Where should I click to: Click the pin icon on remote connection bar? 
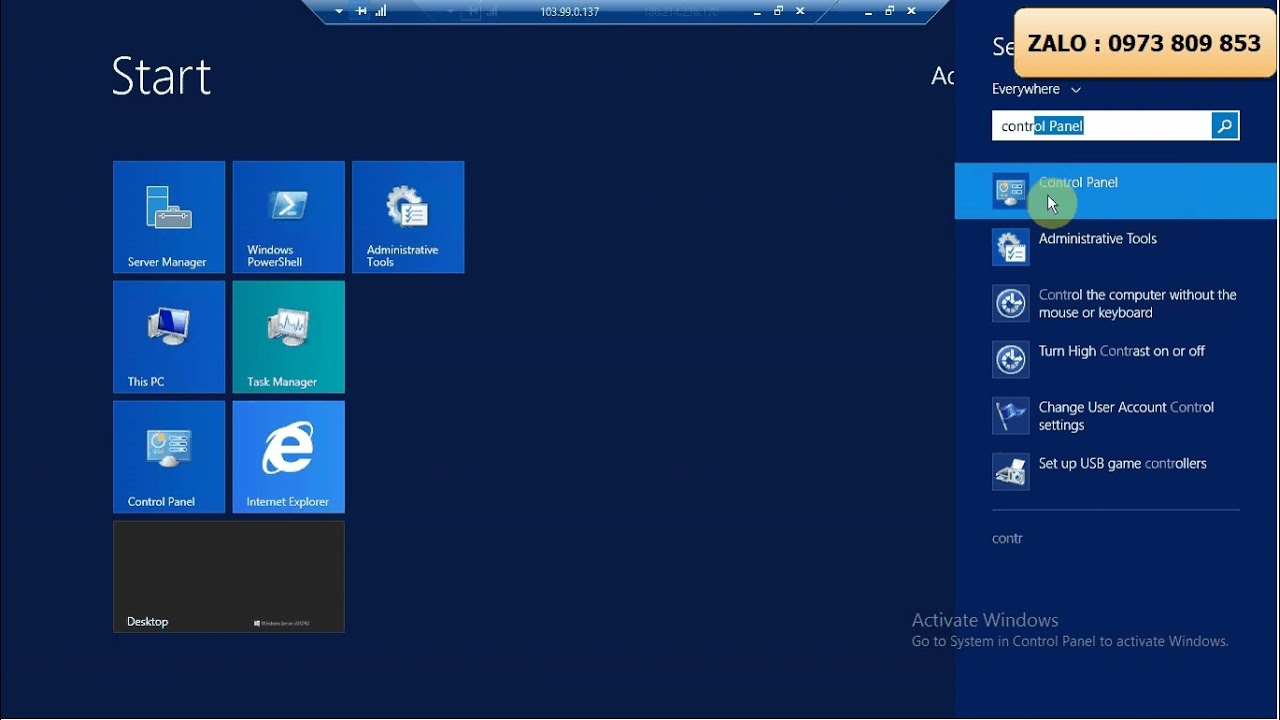(361, 11)
